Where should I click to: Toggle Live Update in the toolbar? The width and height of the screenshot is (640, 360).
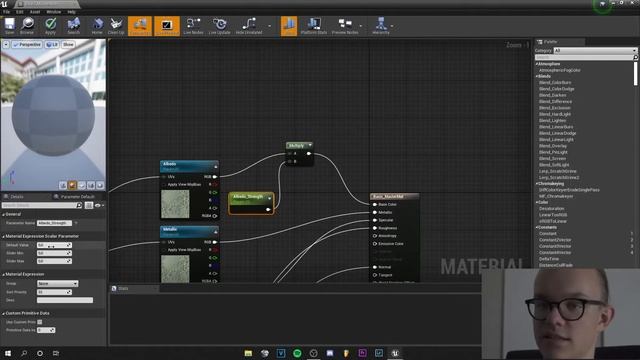220,26
